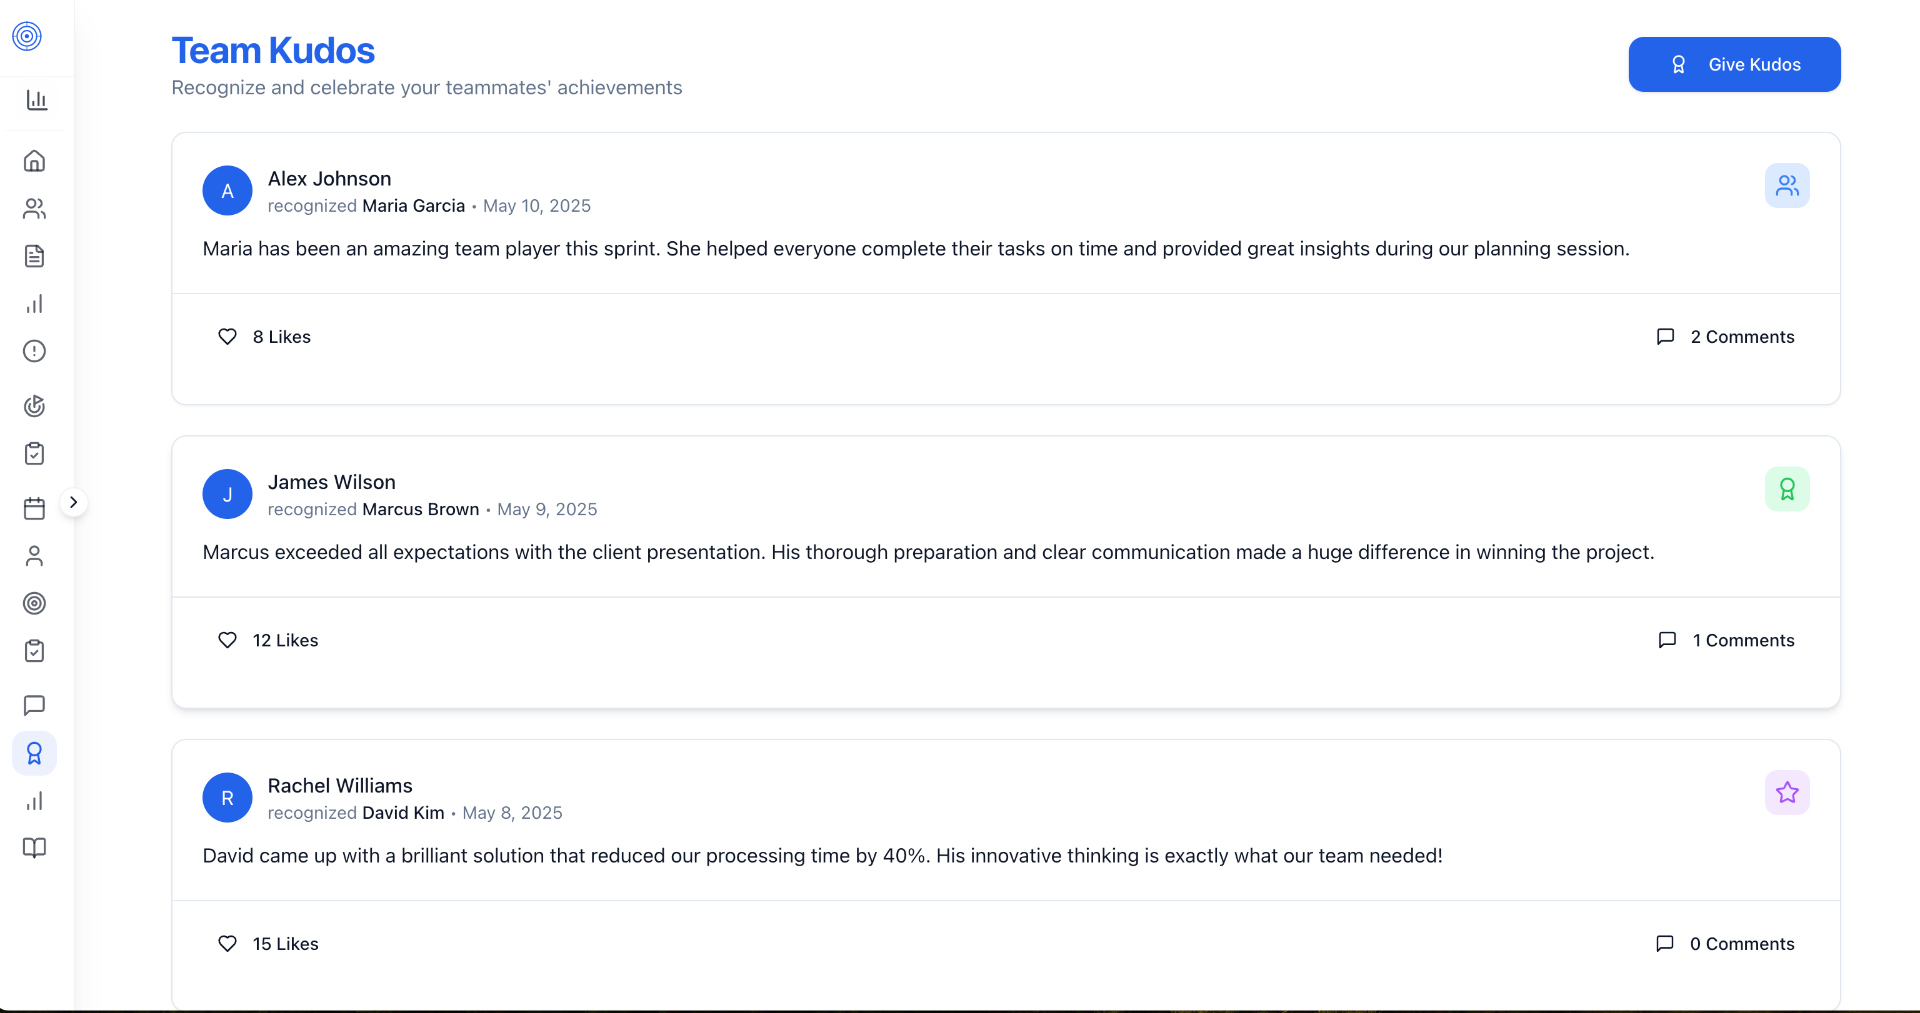Open the 2 Comments on Alex's post

point(1725,337)
